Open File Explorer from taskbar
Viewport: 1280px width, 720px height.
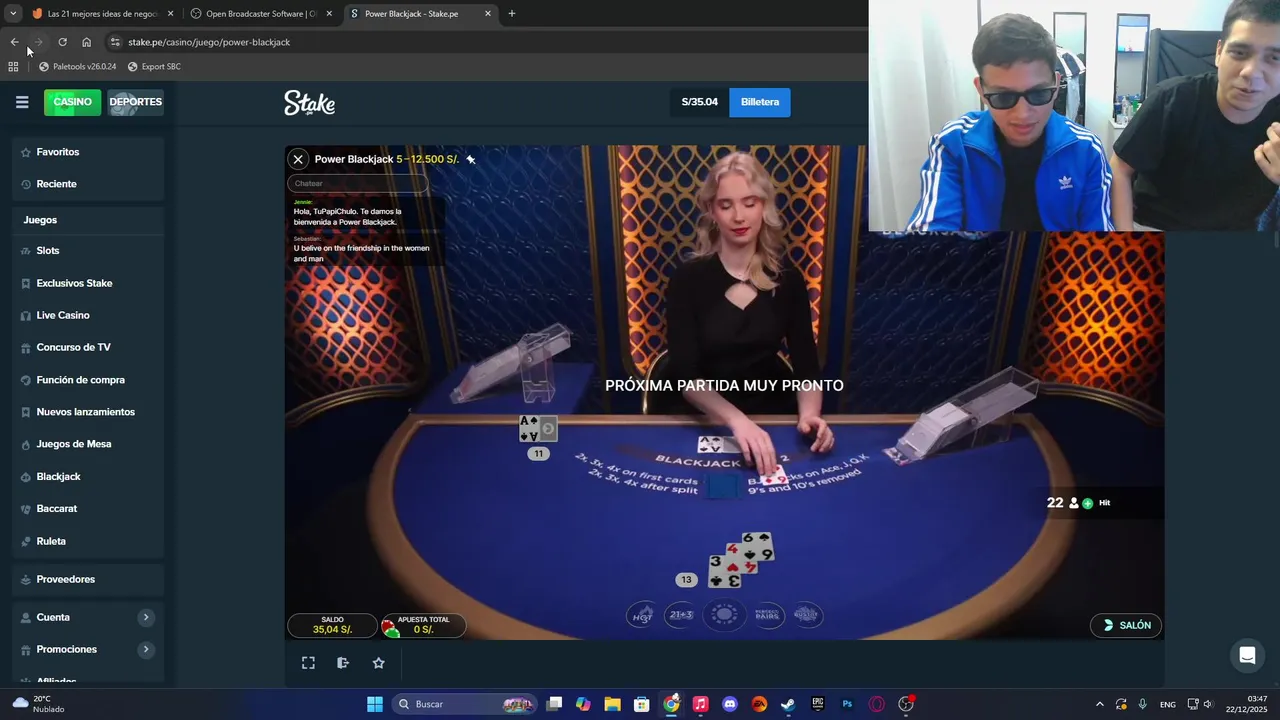tap(613, 704)
